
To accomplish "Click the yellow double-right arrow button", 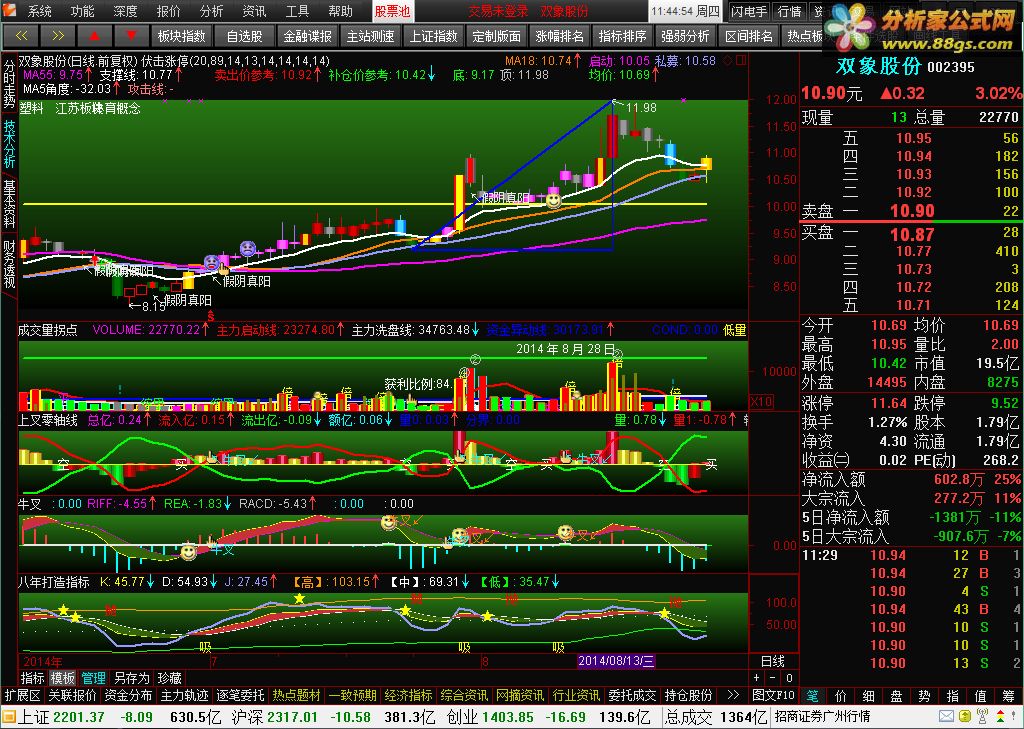I will tap(57, 36).
